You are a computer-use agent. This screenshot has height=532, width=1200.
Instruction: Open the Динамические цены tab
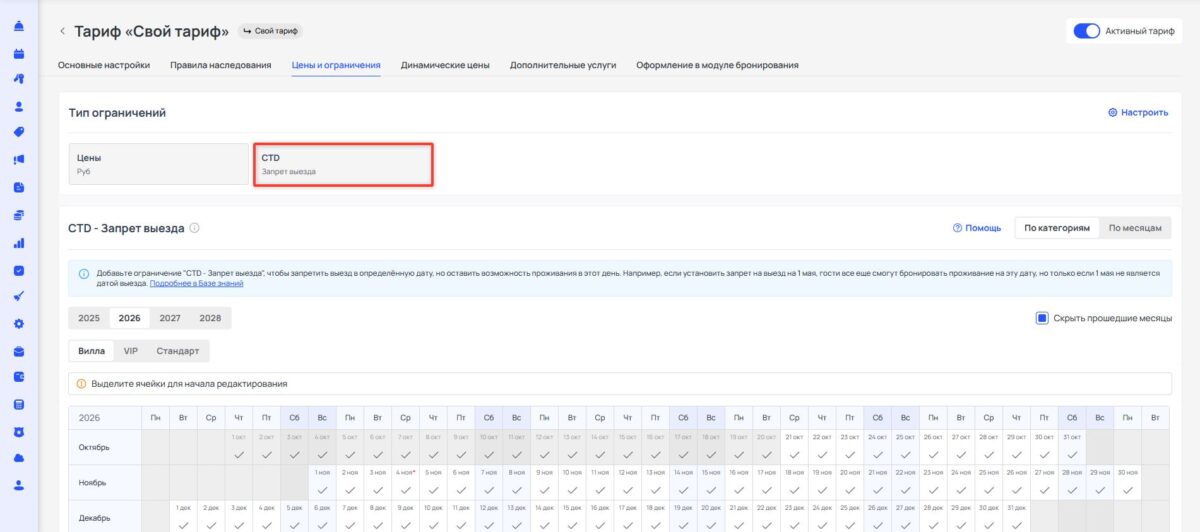[x=445, y=65]
